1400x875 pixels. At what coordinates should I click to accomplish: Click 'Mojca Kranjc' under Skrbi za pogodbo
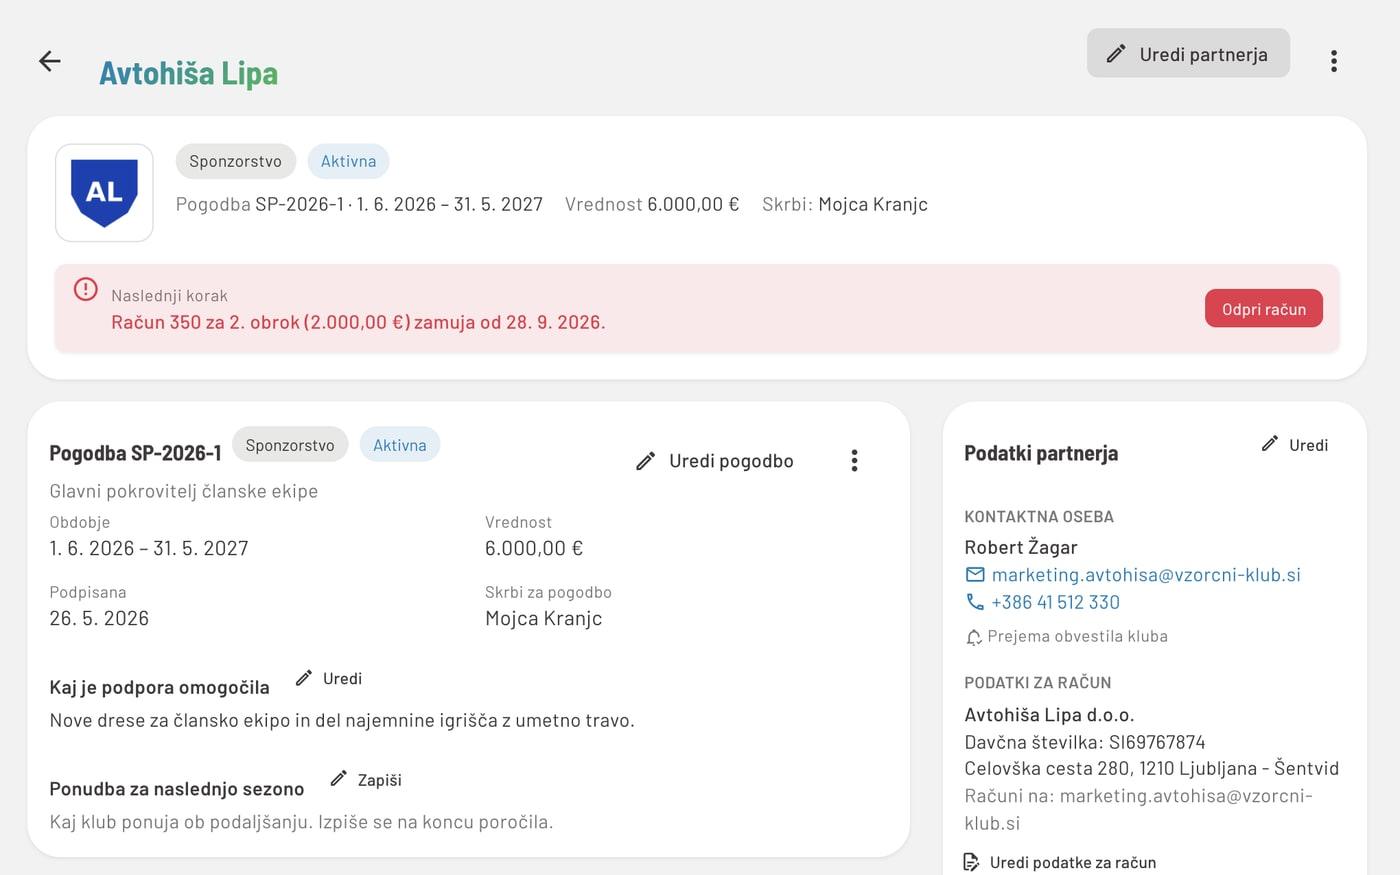(544, 618)
